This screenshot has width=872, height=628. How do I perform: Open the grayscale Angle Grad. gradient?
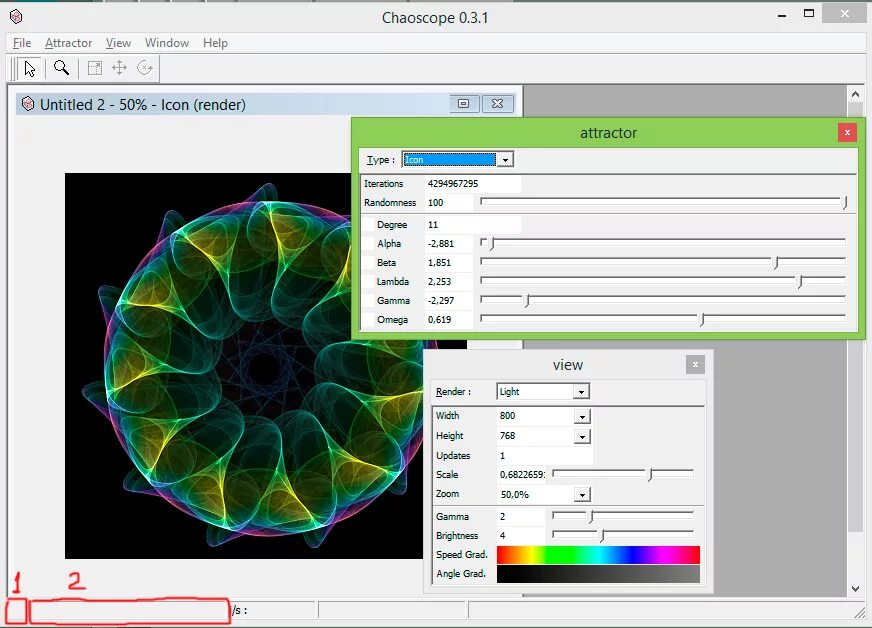598,574
